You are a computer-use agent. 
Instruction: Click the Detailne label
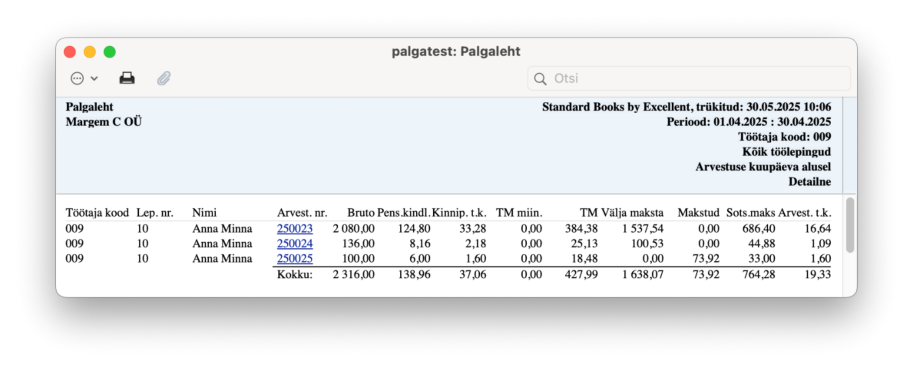tap(810, 182)
